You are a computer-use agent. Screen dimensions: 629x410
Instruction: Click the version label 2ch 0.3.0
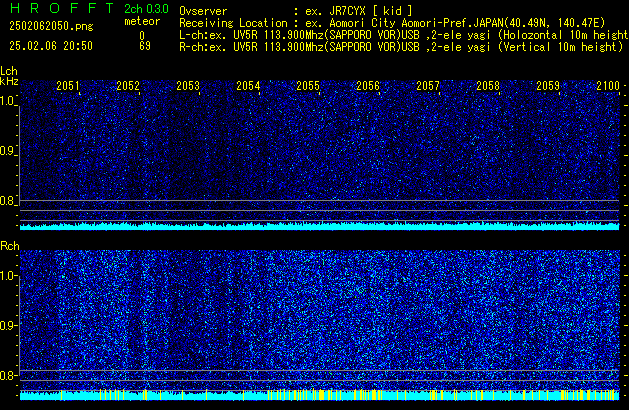[x=146, y=9]
